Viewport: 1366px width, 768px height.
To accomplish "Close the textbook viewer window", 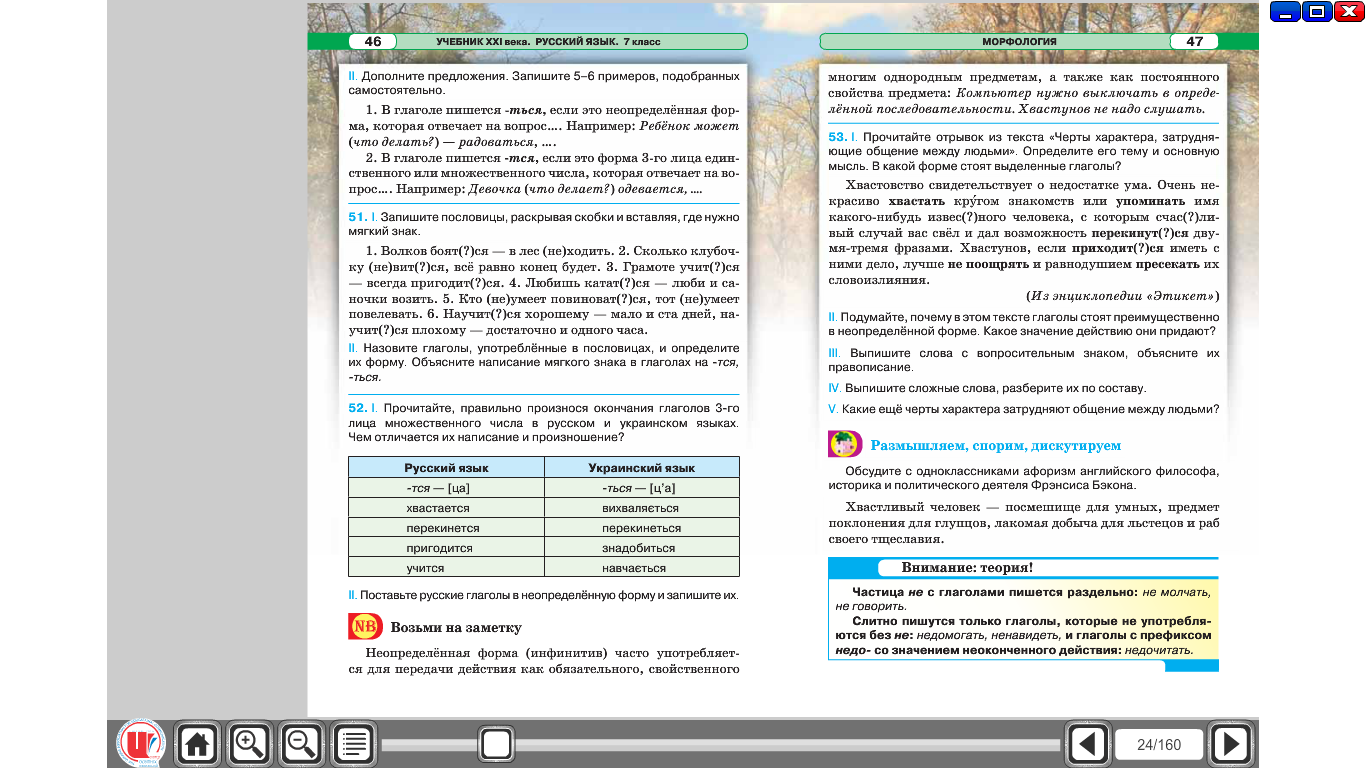I will coord(1350,12).
